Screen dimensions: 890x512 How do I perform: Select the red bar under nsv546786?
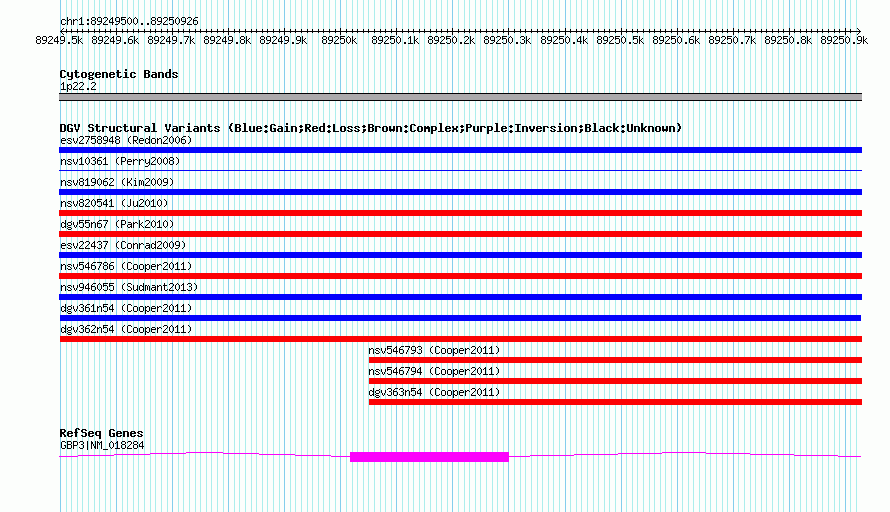tap(460, 276)
